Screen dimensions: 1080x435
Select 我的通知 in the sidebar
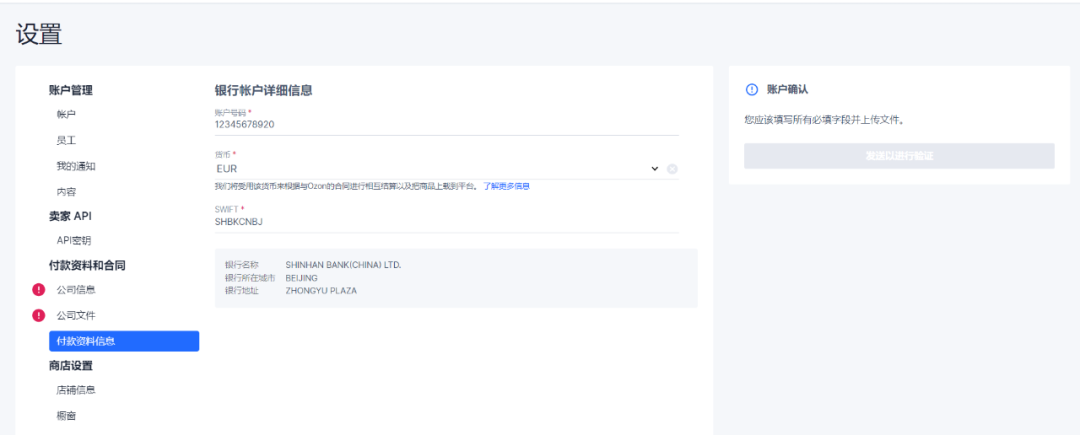point(76,166)
